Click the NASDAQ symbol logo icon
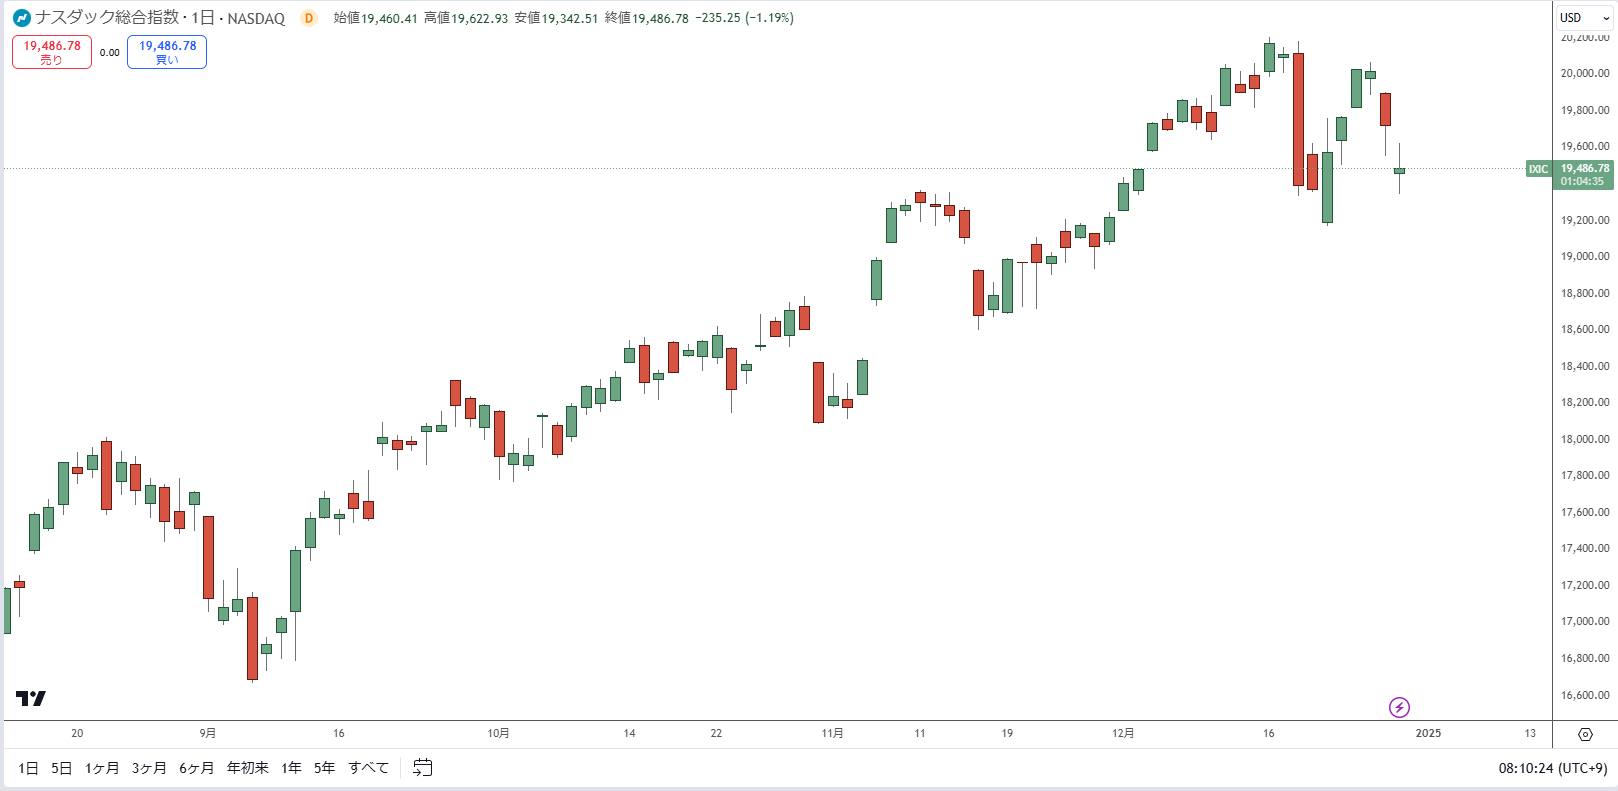The width and height of the screenshot is (1618, 791). pos(22,18)
